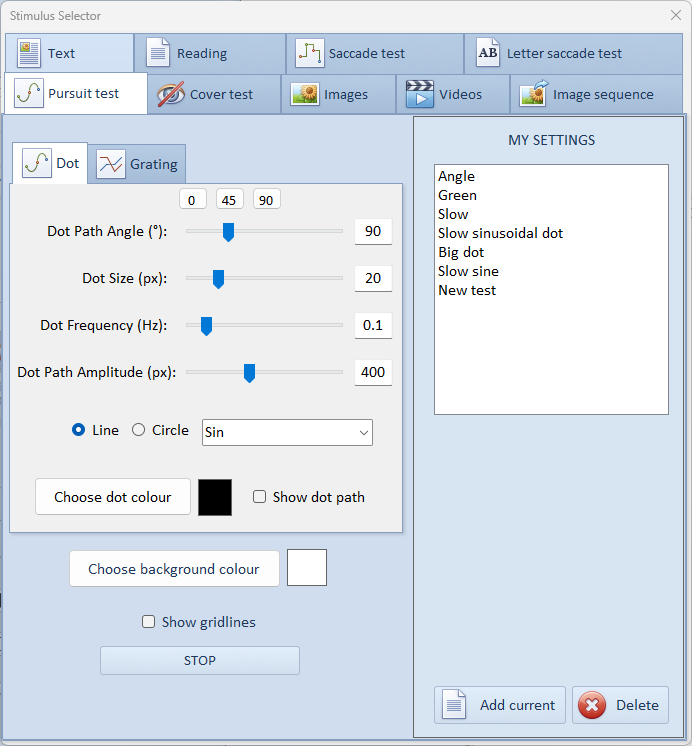Screen dimensions: 692x746
Task: Click the red Delete cross icon
Action: [x=593, y=705]
